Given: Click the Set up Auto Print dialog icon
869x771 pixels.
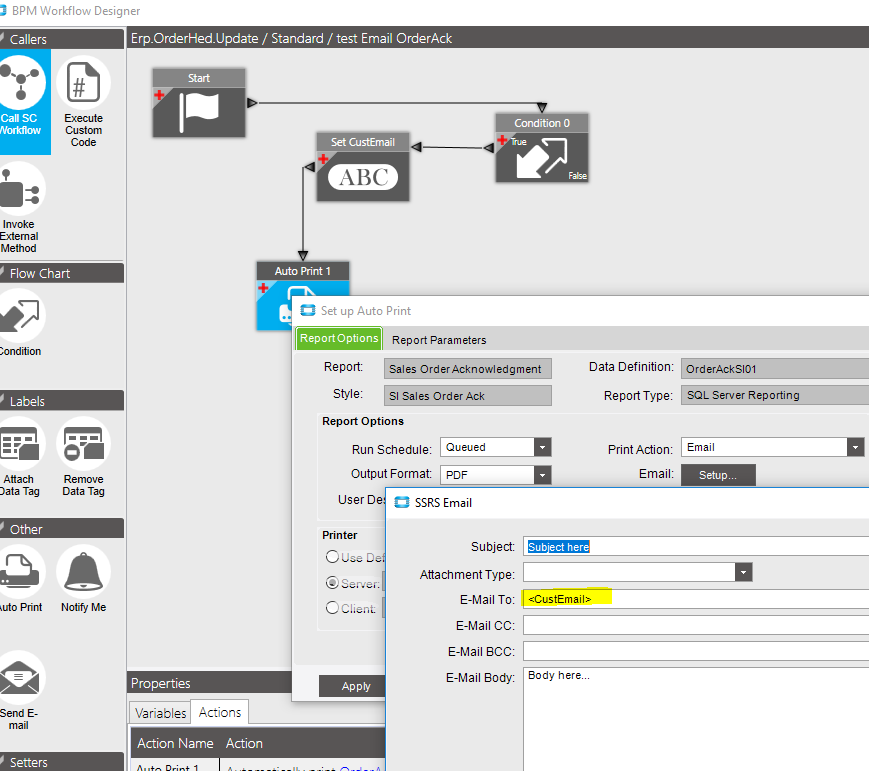Looking at the screenshot, I should click(308, 311).
